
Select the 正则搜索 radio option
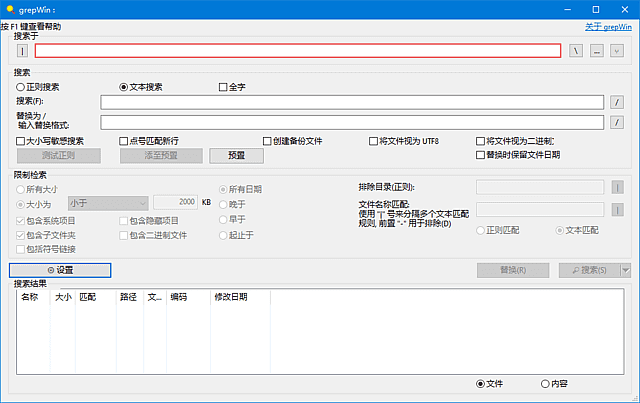coord(21,87)
